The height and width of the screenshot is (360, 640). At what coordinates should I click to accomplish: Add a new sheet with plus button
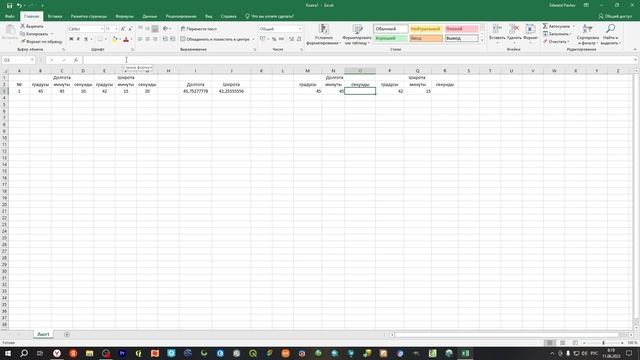[67, 335]
